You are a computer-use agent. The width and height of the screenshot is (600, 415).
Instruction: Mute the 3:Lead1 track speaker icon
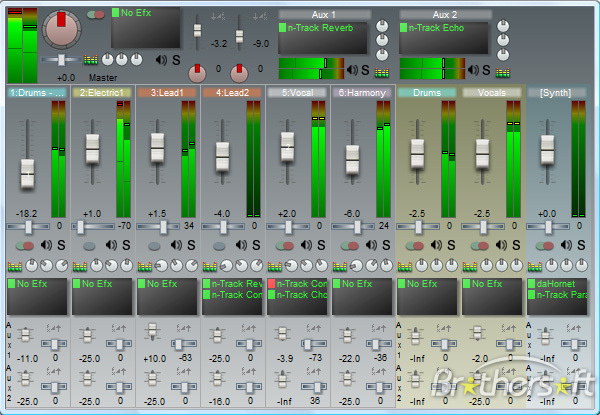click(176, 245)
